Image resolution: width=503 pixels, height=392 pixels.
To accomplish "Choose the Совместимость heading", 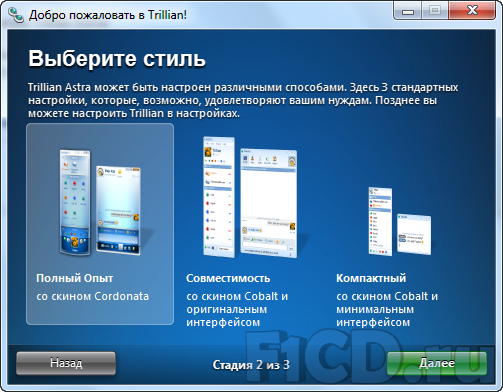I will (228, 278).
